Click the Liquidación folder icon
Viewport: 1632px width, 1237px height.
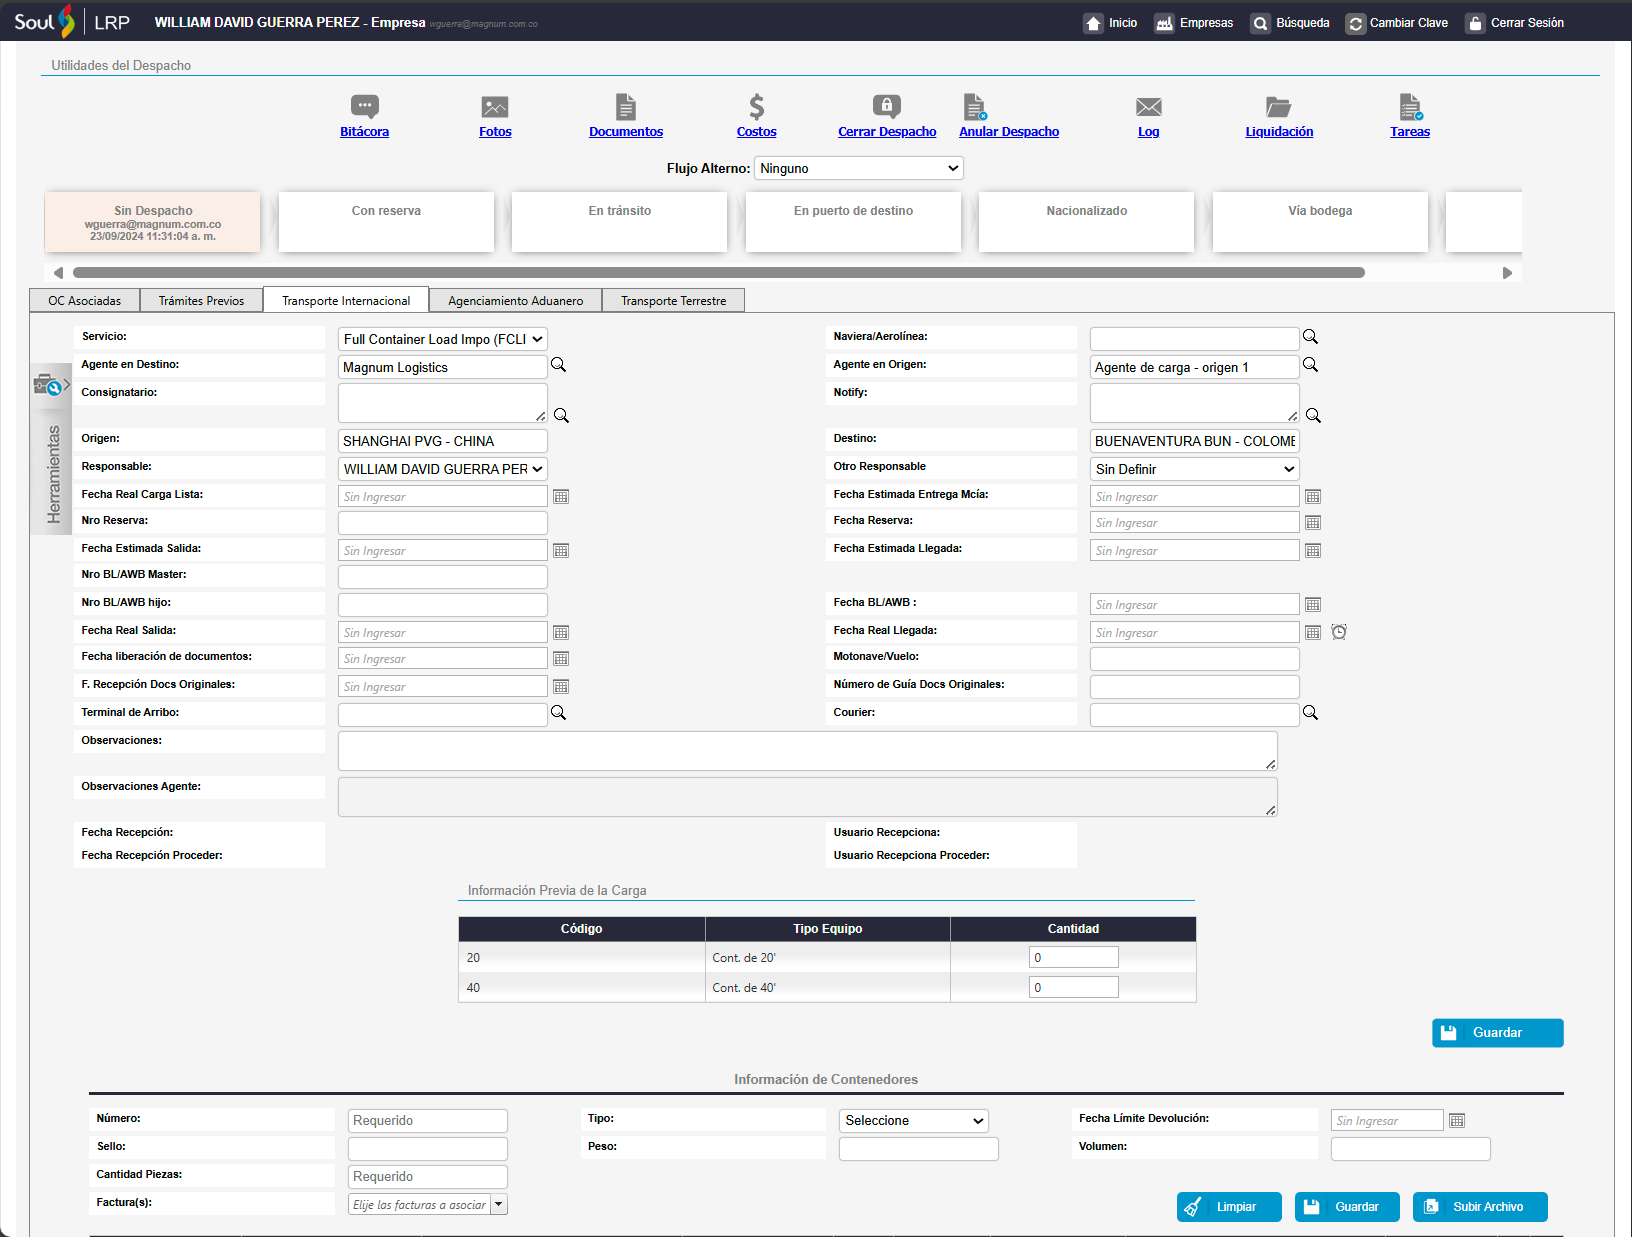tap(1278, 106)
